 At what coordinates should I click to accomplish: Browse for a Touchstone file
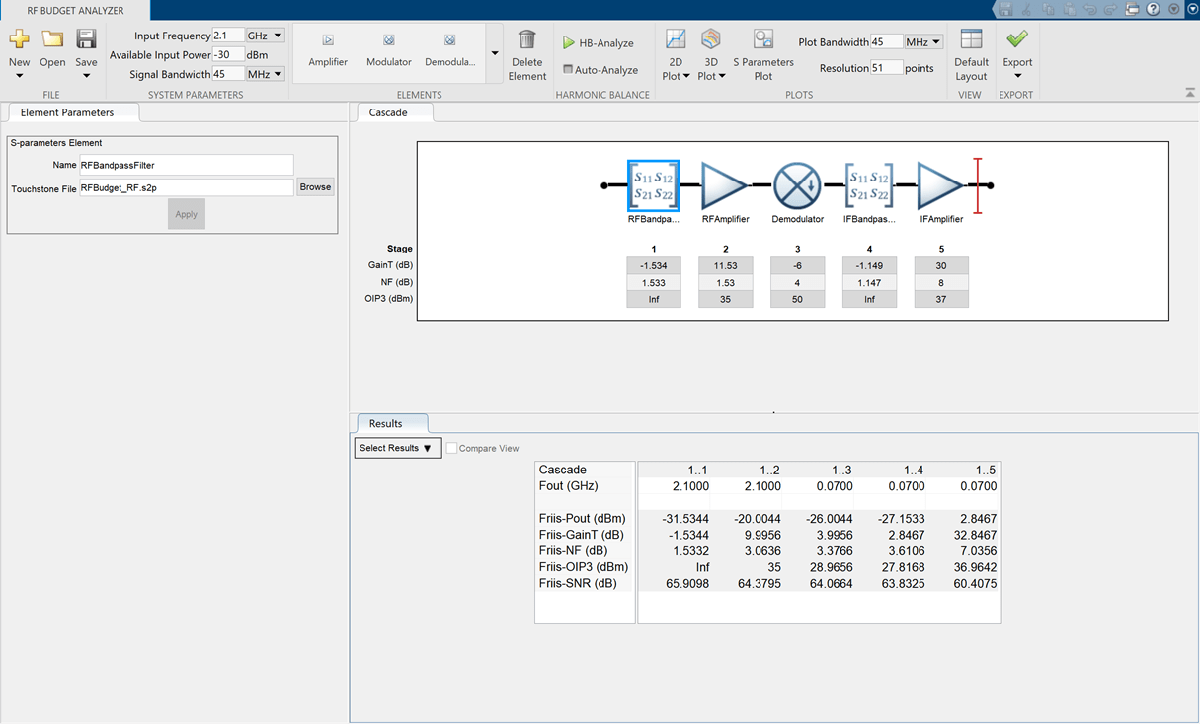[315, 187]
